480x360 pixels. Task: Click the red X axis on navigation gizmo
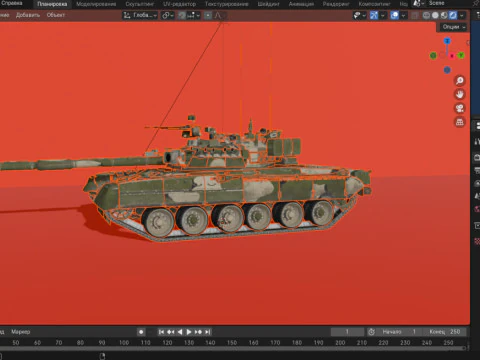coord(452,56)
